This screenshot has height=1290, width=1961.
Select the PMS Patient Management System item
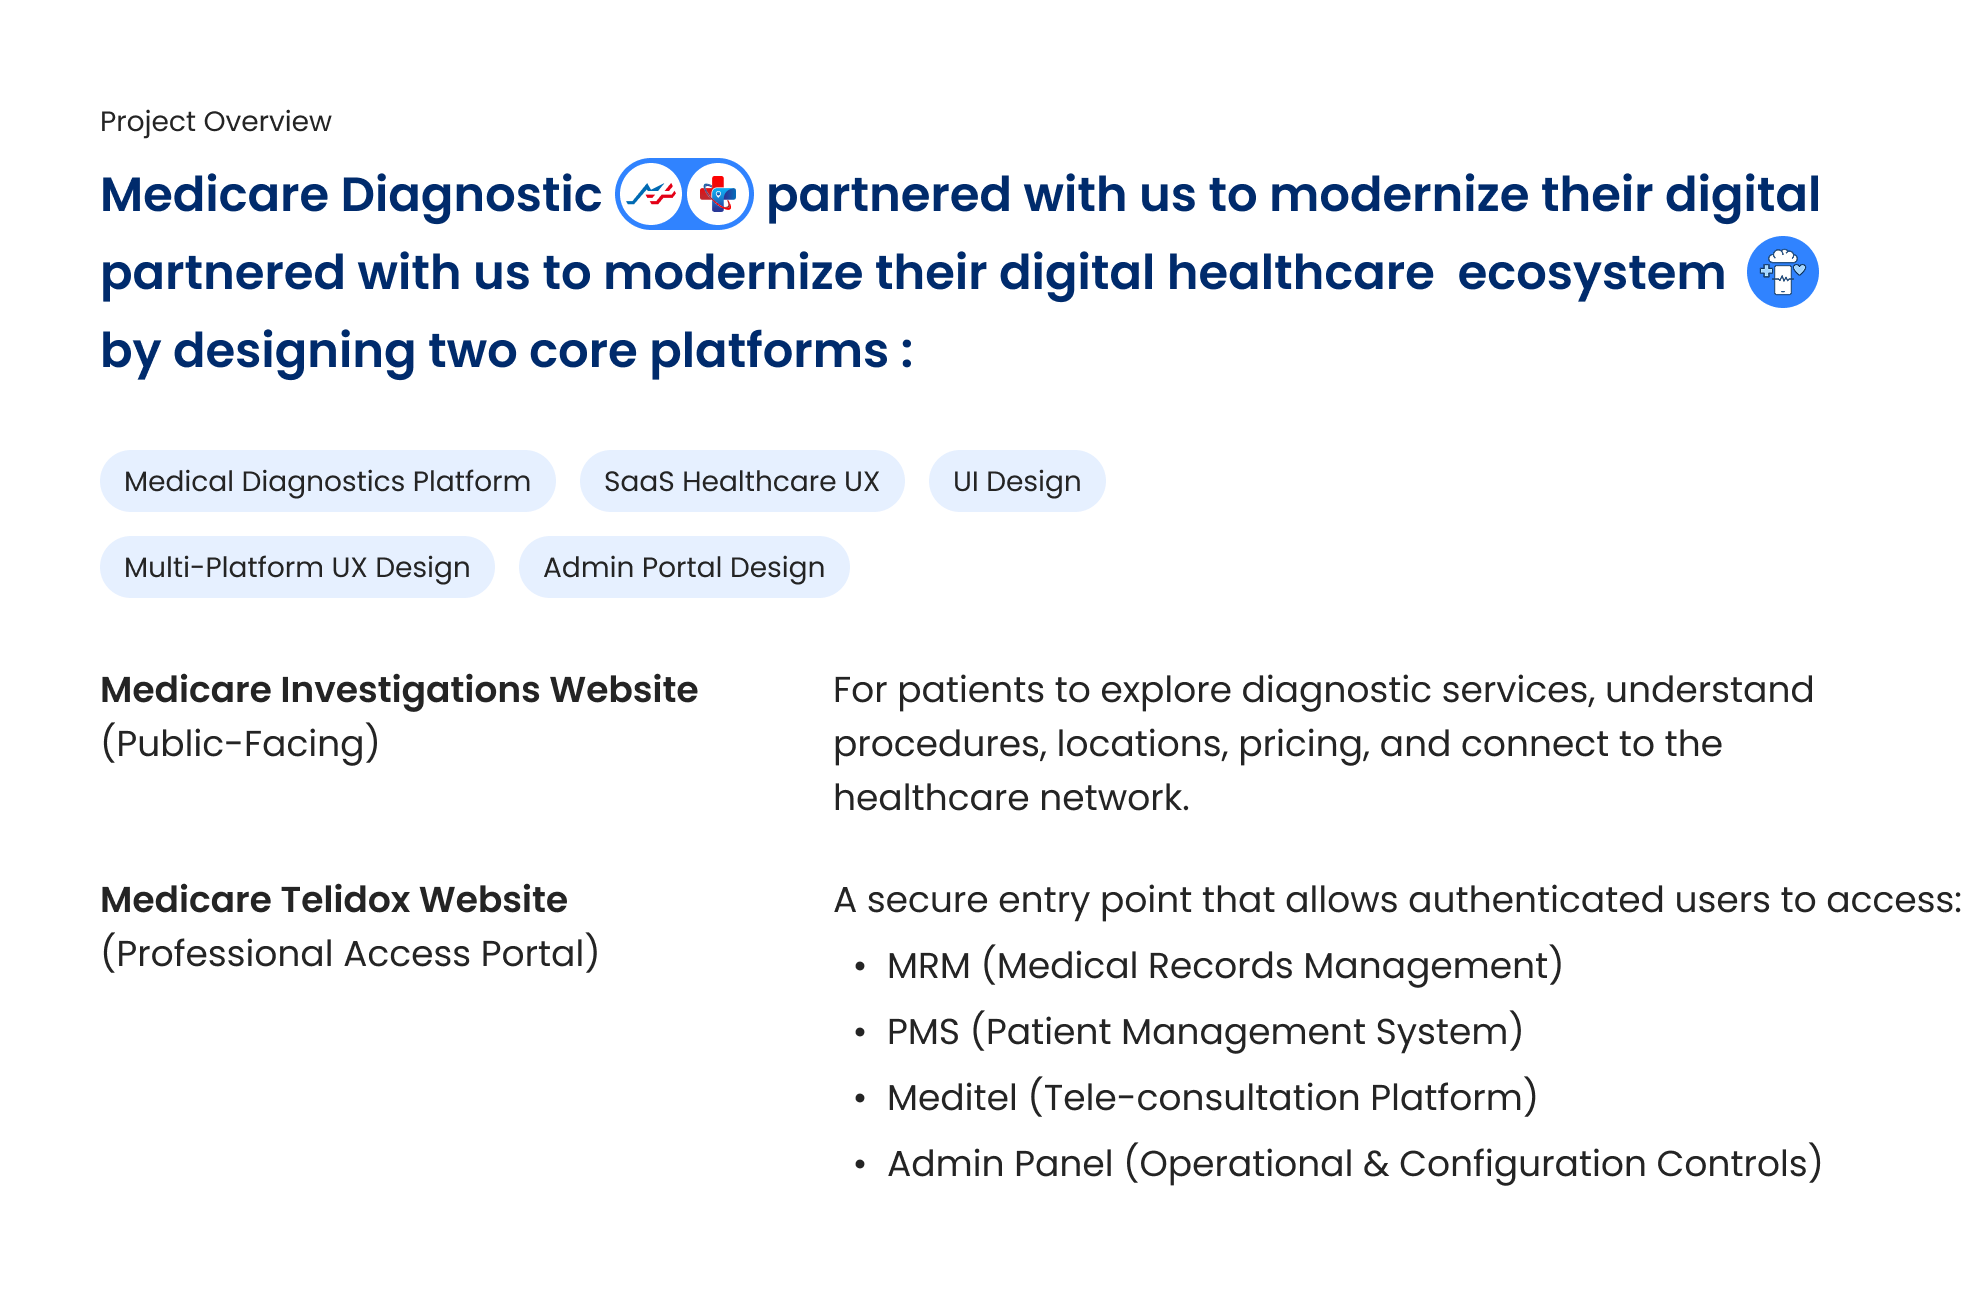pos(1204,1031)
